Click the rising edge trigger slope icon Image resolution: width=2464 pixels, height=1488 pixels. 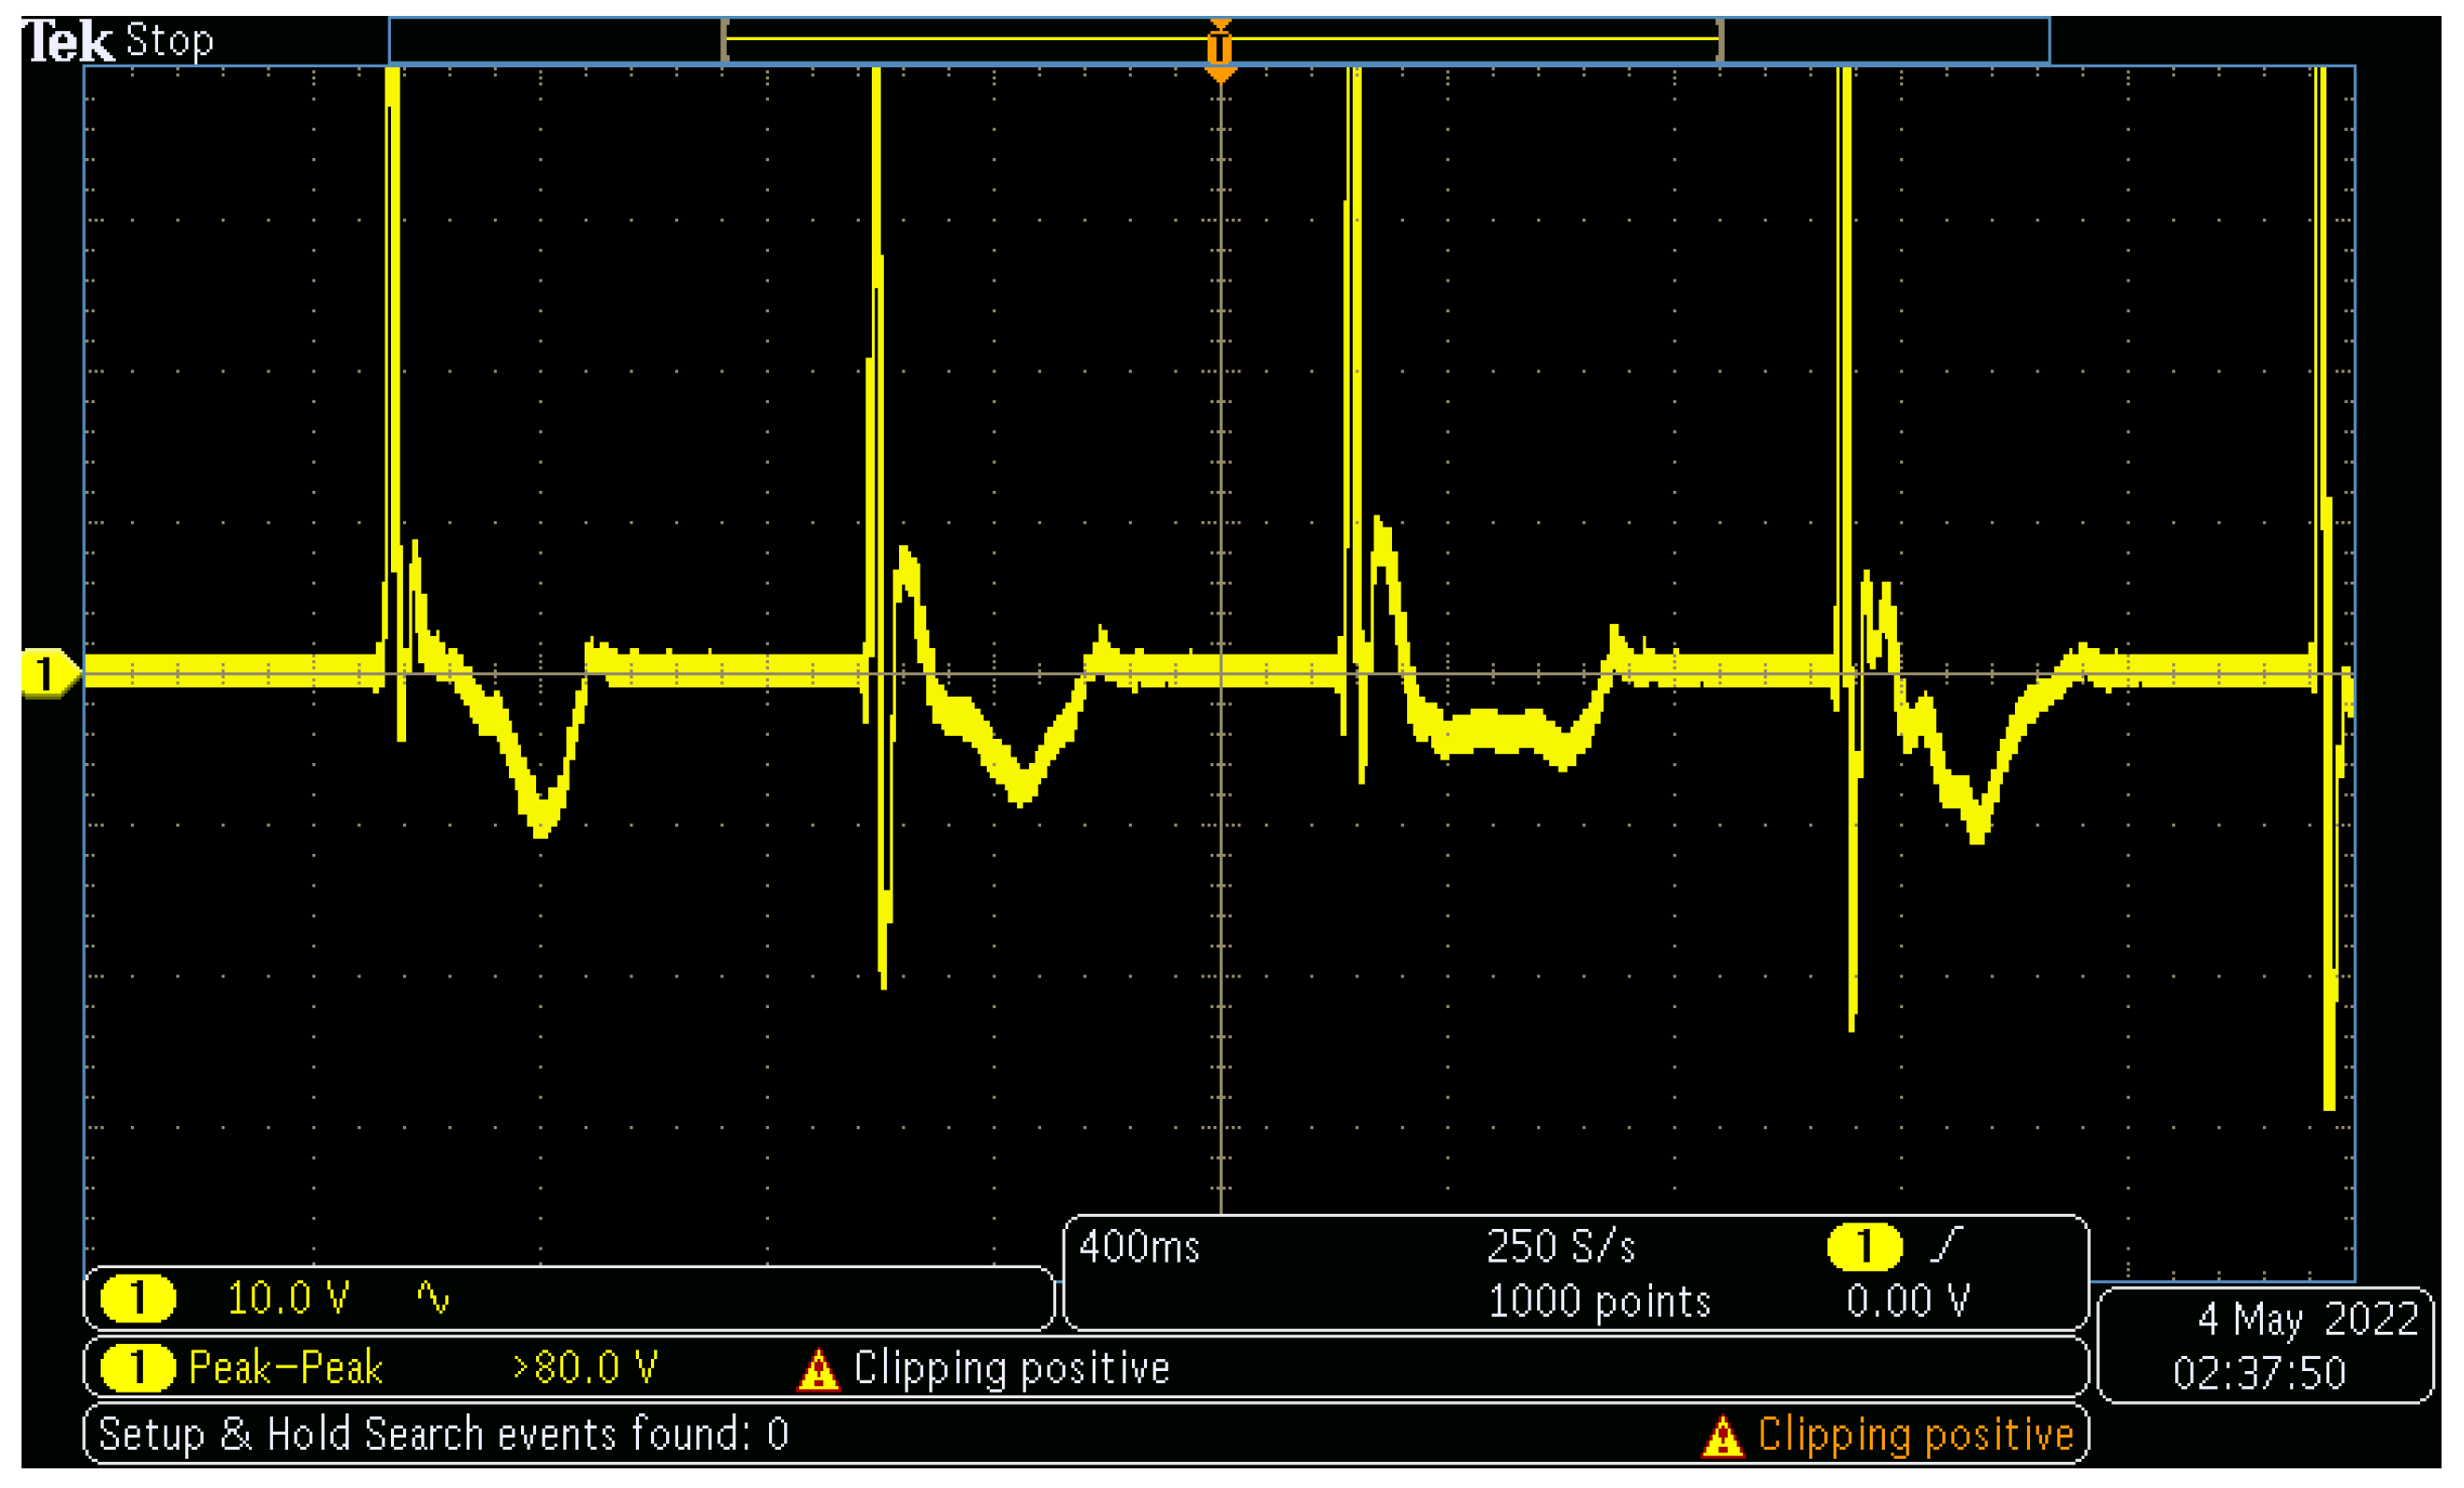[1947, 1245]
